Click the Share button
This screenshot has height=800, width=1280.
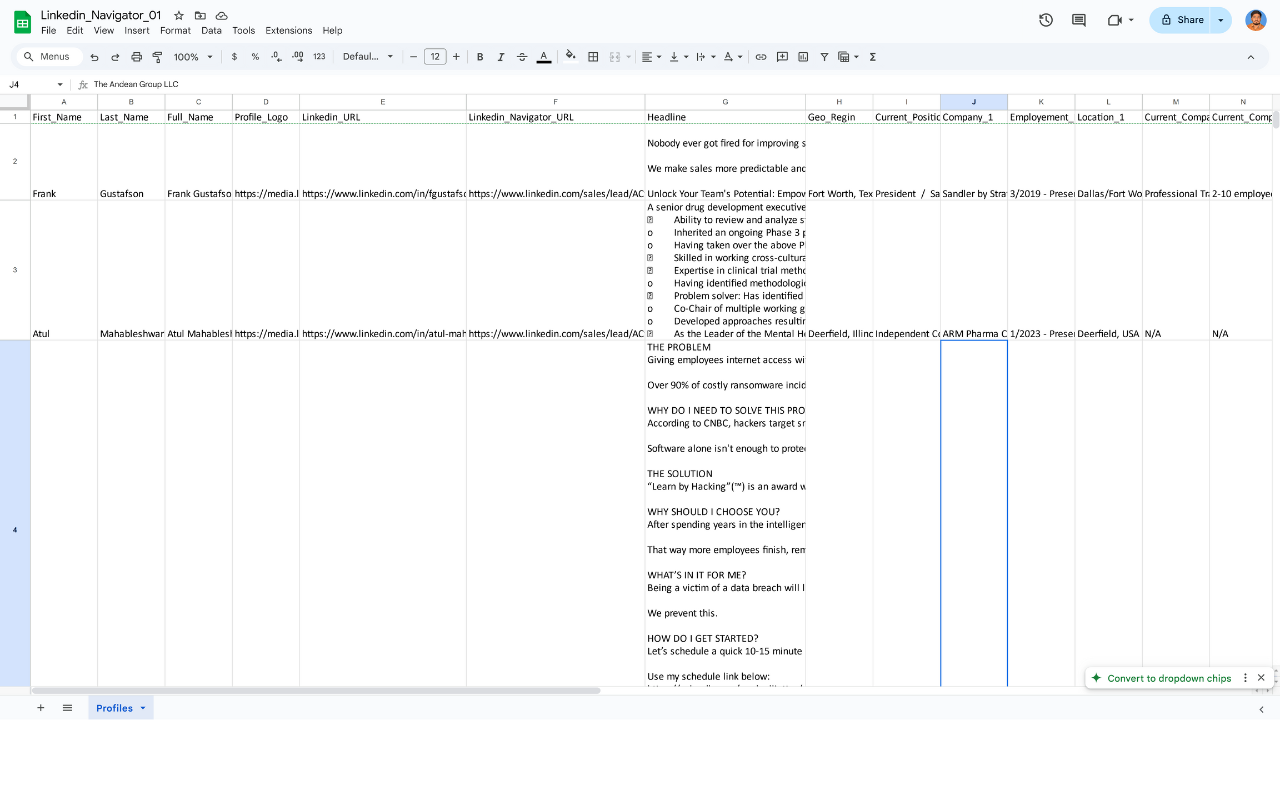click(x=1180, y=20)
